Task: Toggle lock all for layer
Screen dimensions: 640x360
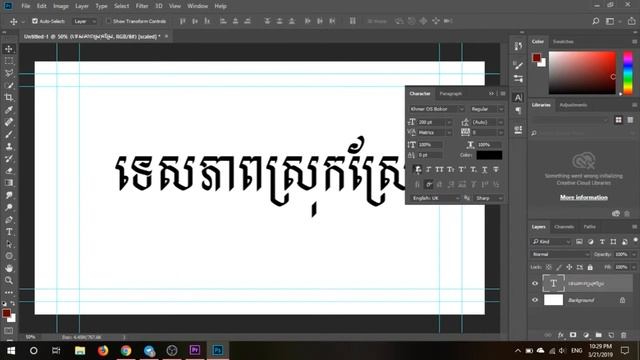Action: pos(590,267)
